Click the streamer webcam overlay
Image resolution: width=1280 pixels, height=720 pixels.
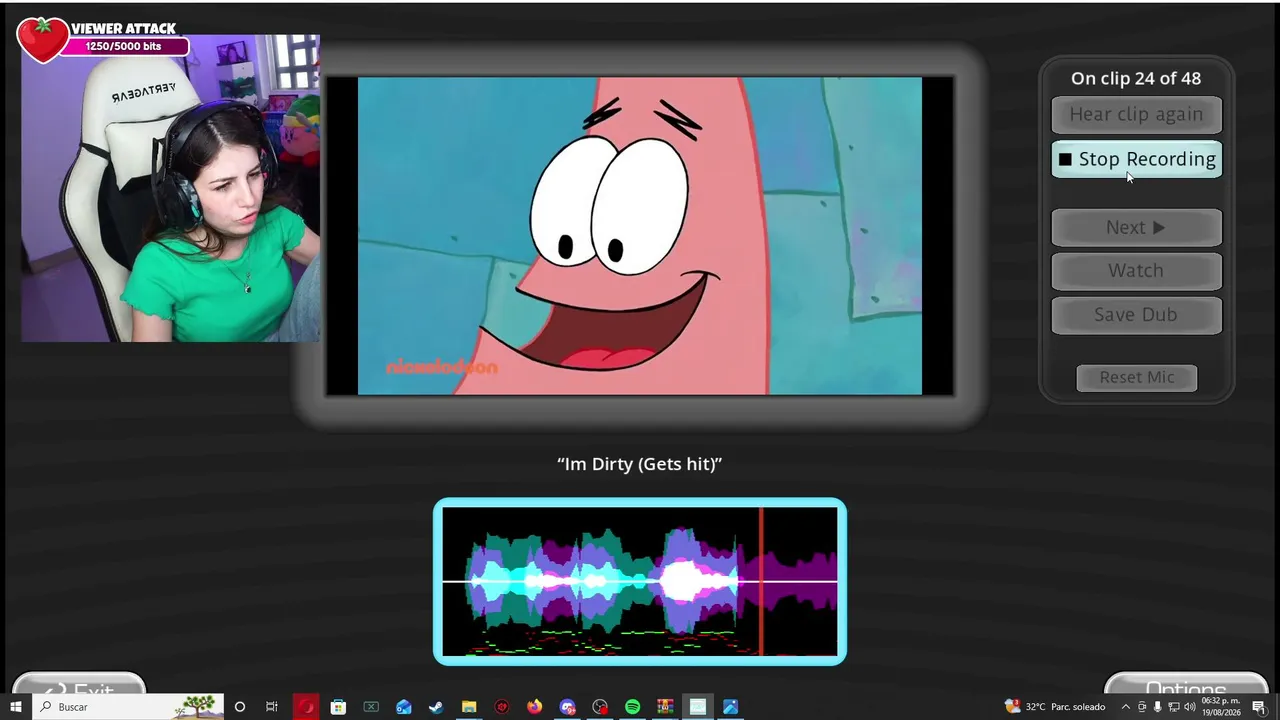170,188
